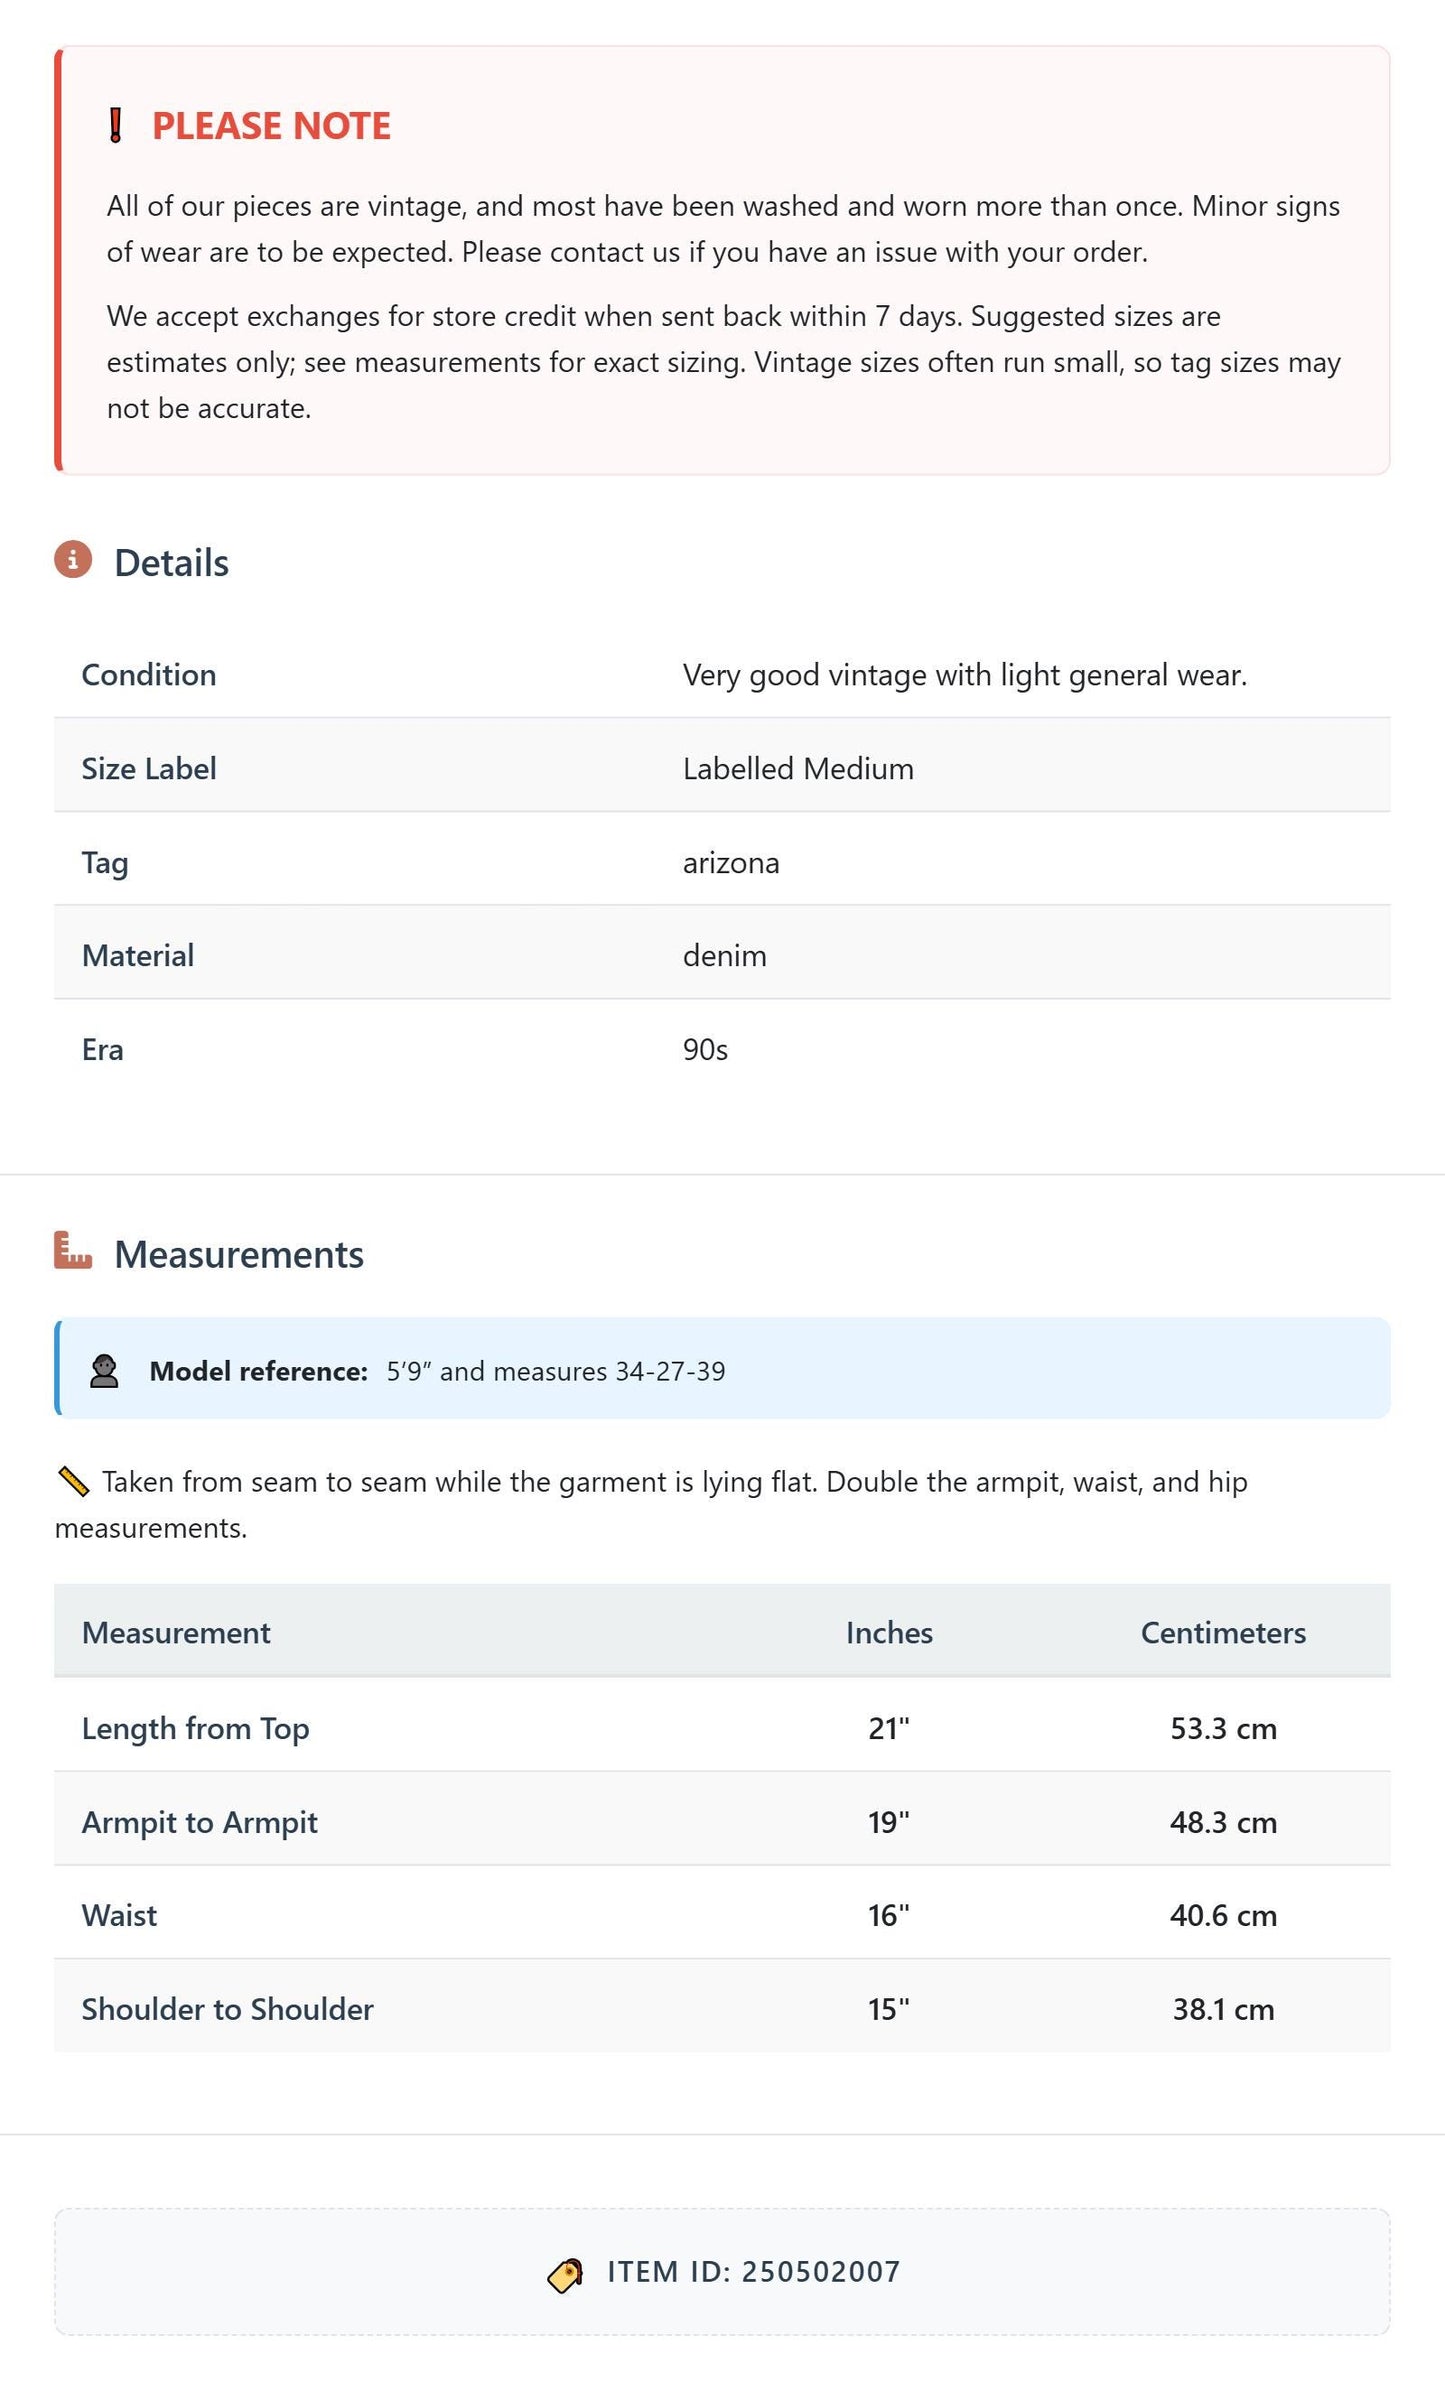Click the 53.3 cm length value
This screenshot has width=1445, height=2382.
pos(1223,1729)
